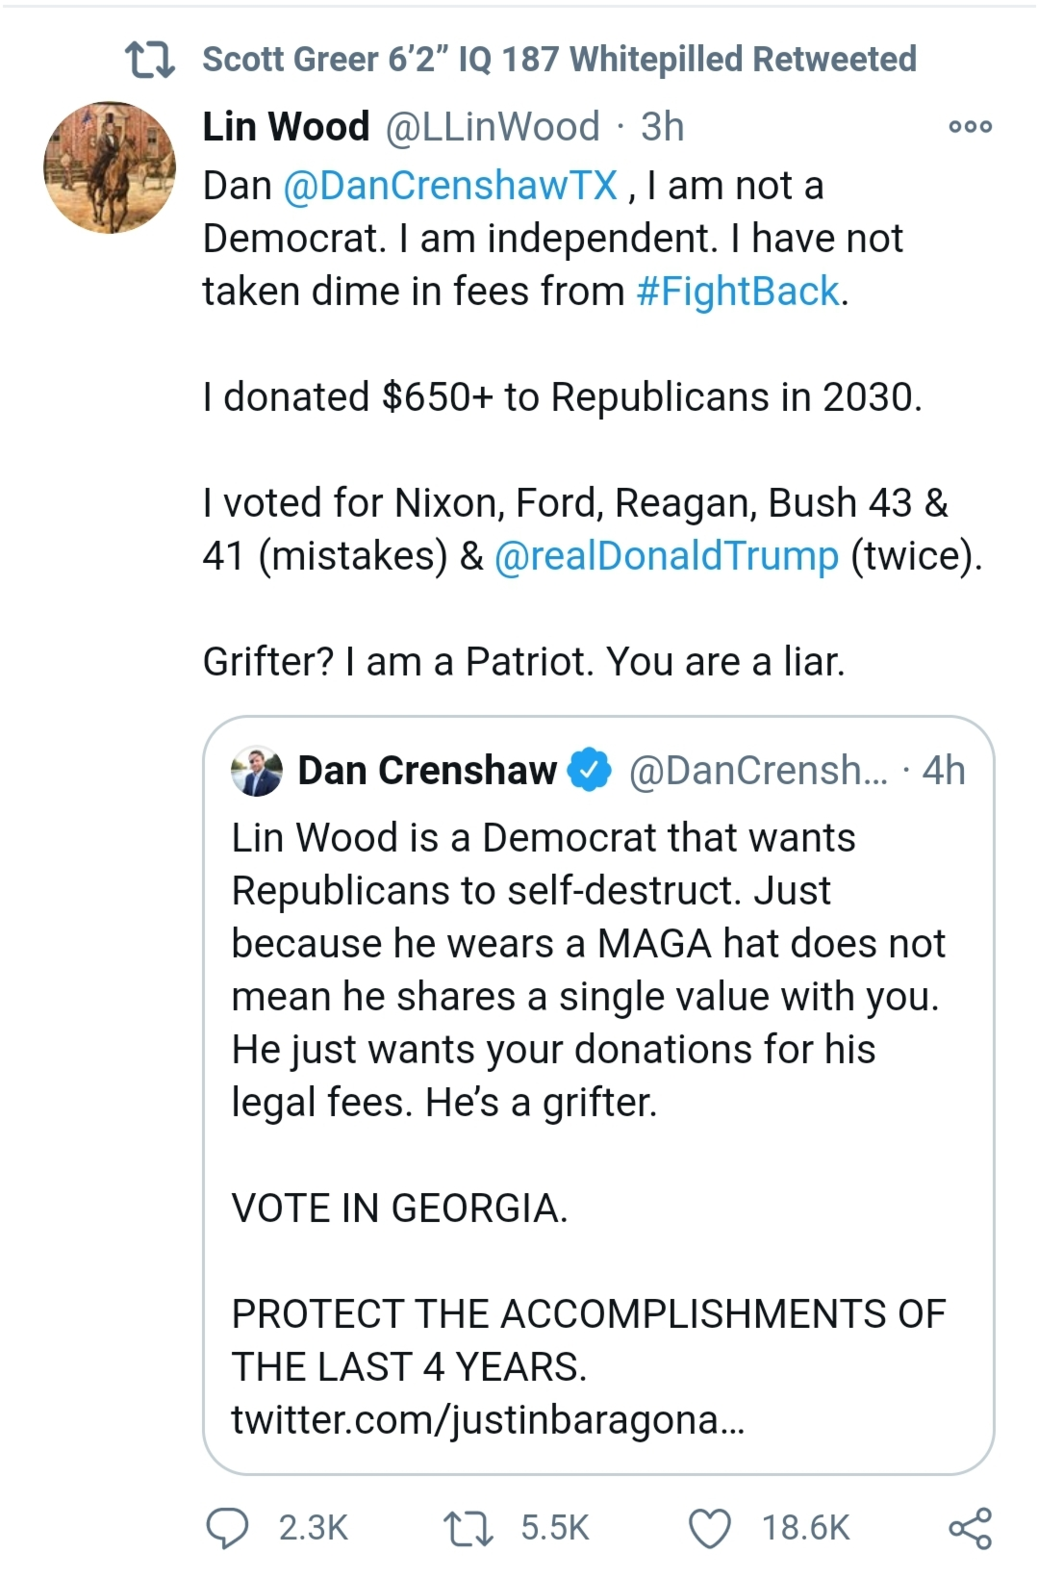Click the retweeted indicator arrows icon
This screenshot has height=1578, width=1038.
click(151, 60)
